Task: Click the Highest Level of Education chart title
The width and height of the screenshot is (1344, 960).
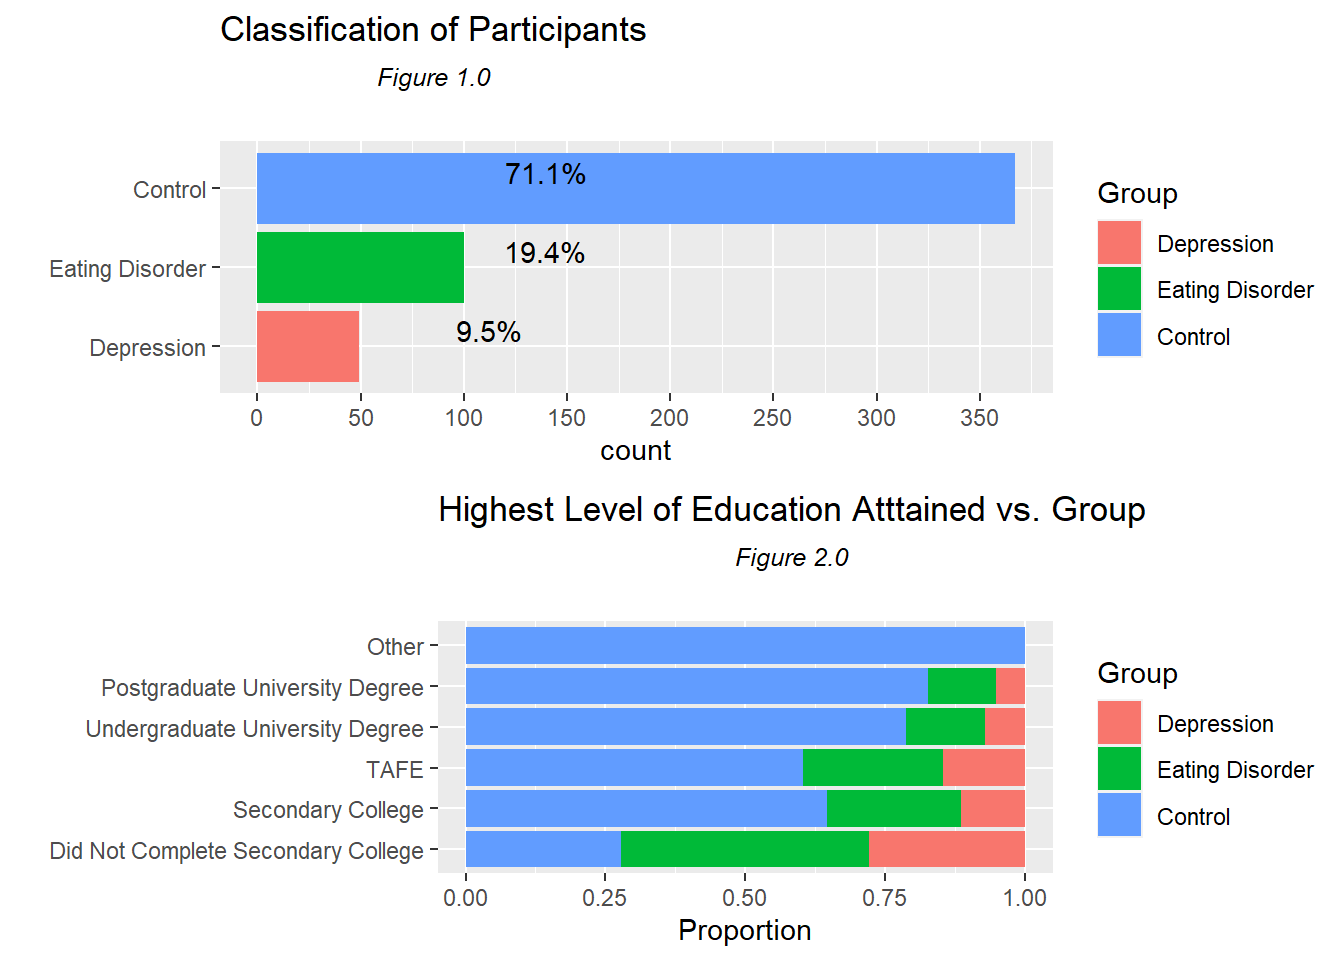Action: 791,510
